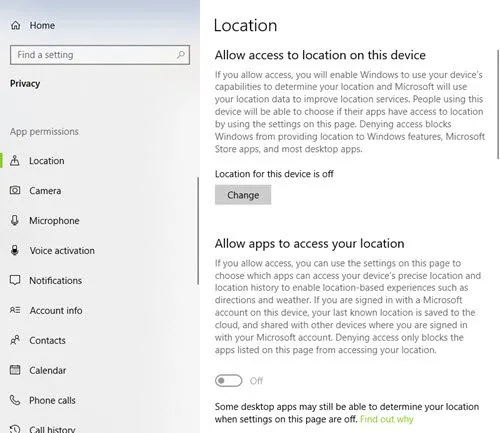500x433 pixels.
Task: Click the Notifications speech bubble icon
Action: point(15,280)
